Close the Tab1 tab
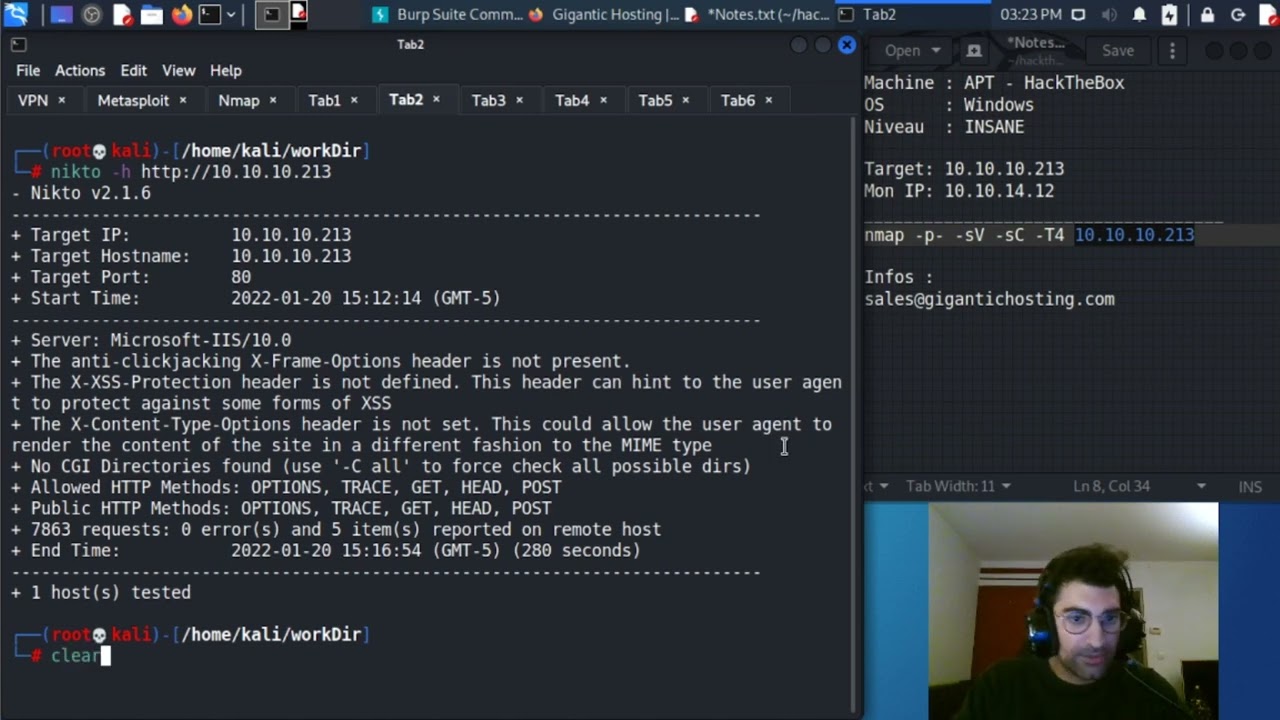1280x720 pixels. (354, 100)
